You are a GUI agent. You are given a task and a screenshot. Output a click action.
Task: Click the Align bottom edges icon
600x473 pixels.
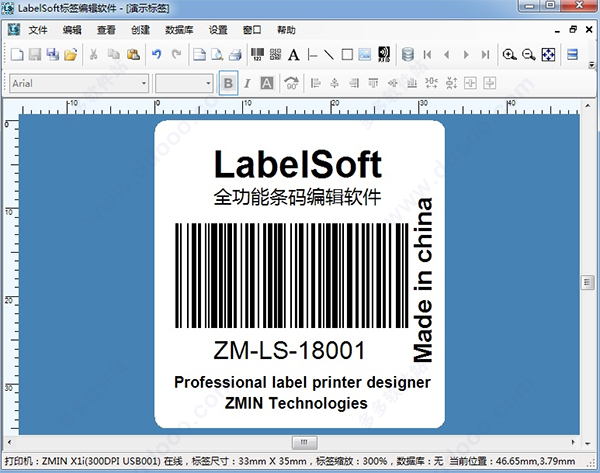point(412,83)
